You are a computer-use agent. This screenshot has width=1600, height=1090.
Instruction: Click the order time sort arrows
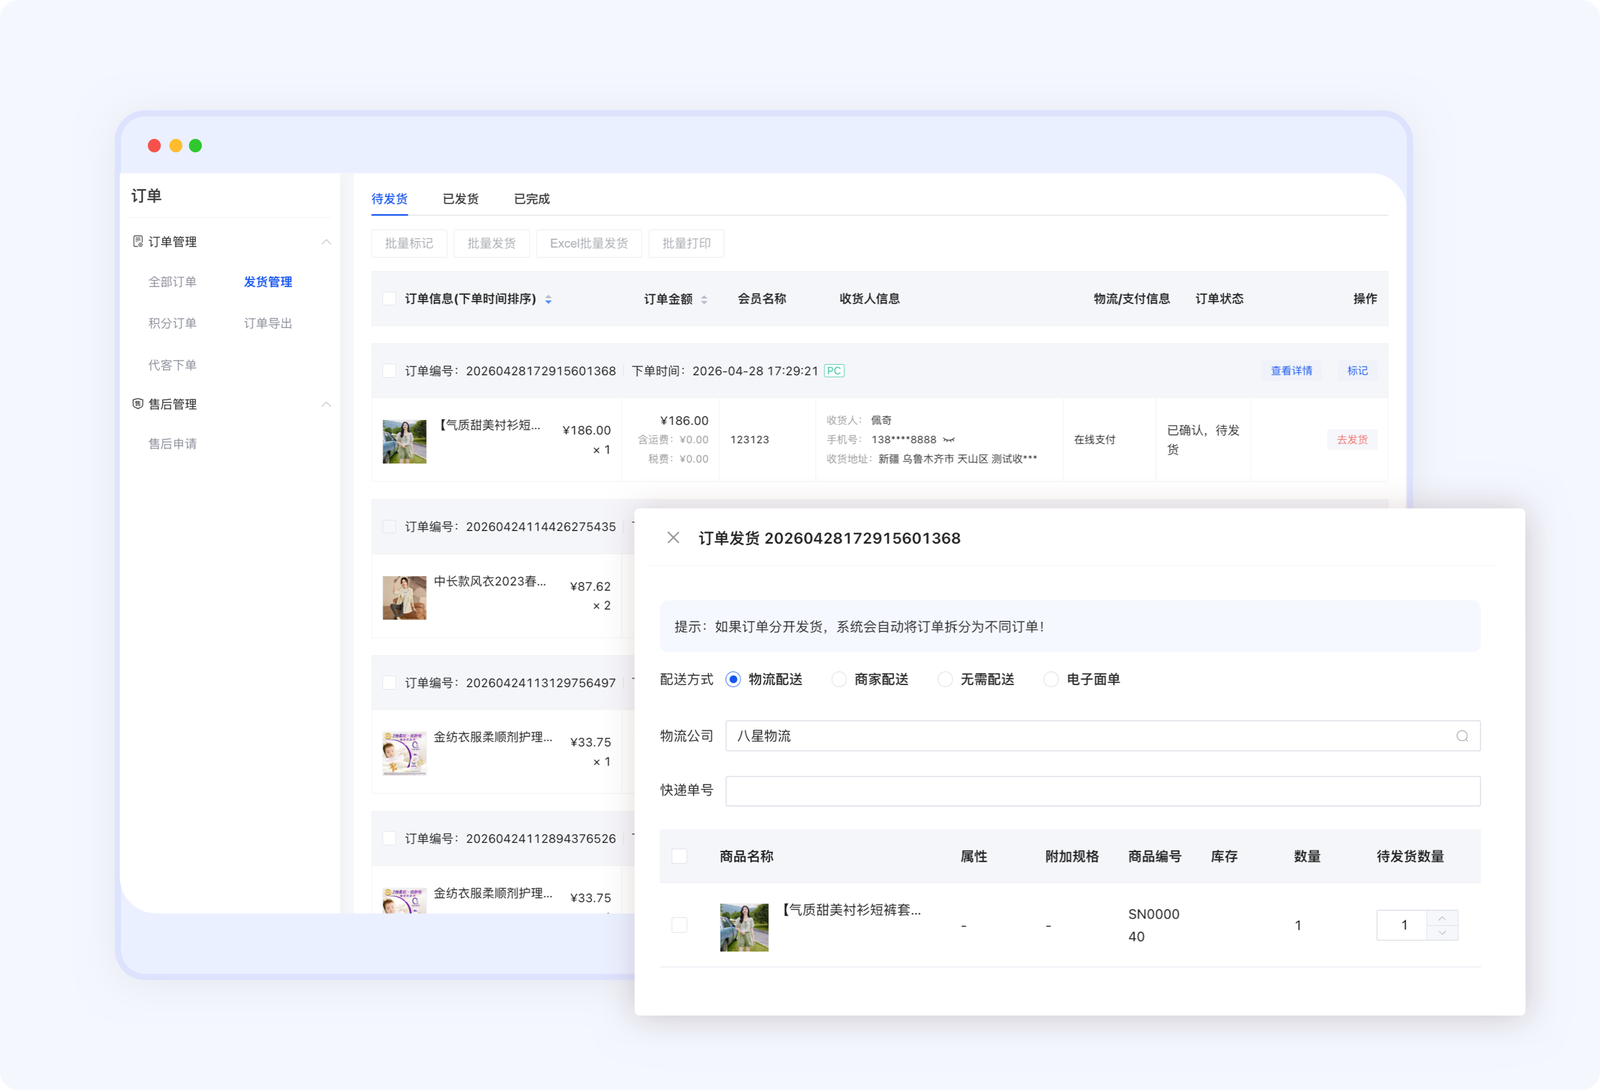(548, 299)
